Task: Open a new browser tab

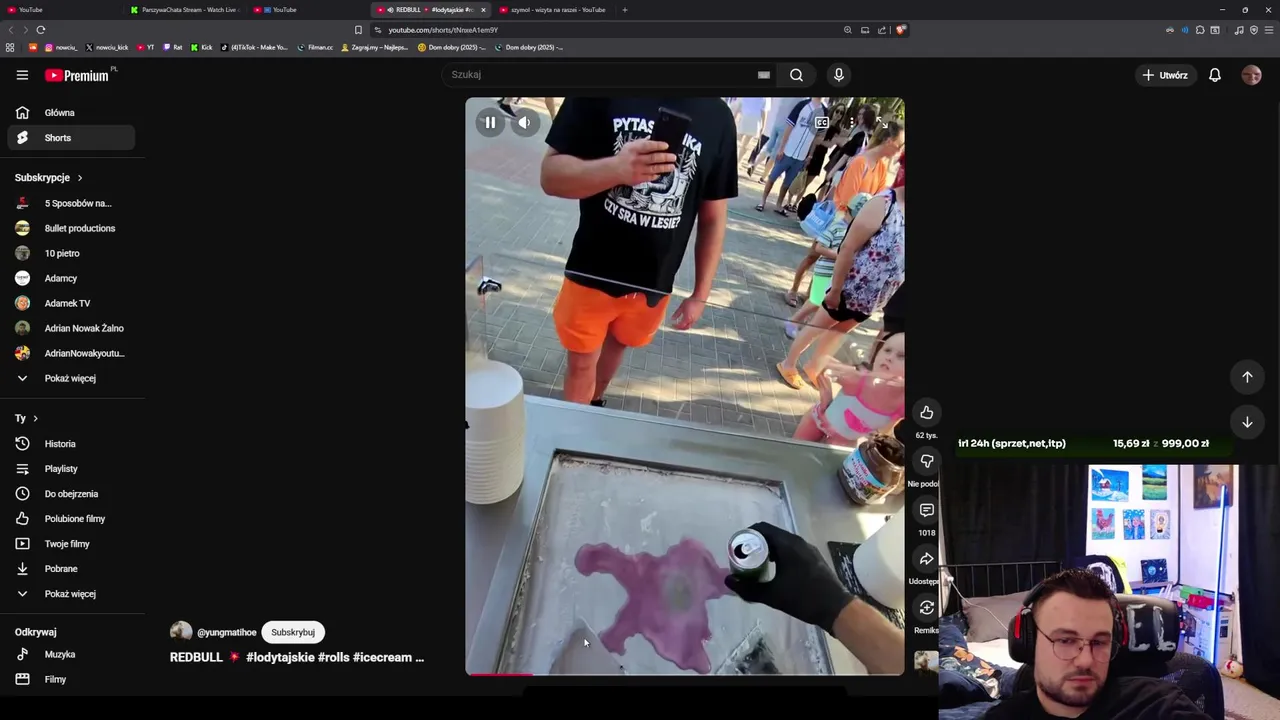Action: 625,10
